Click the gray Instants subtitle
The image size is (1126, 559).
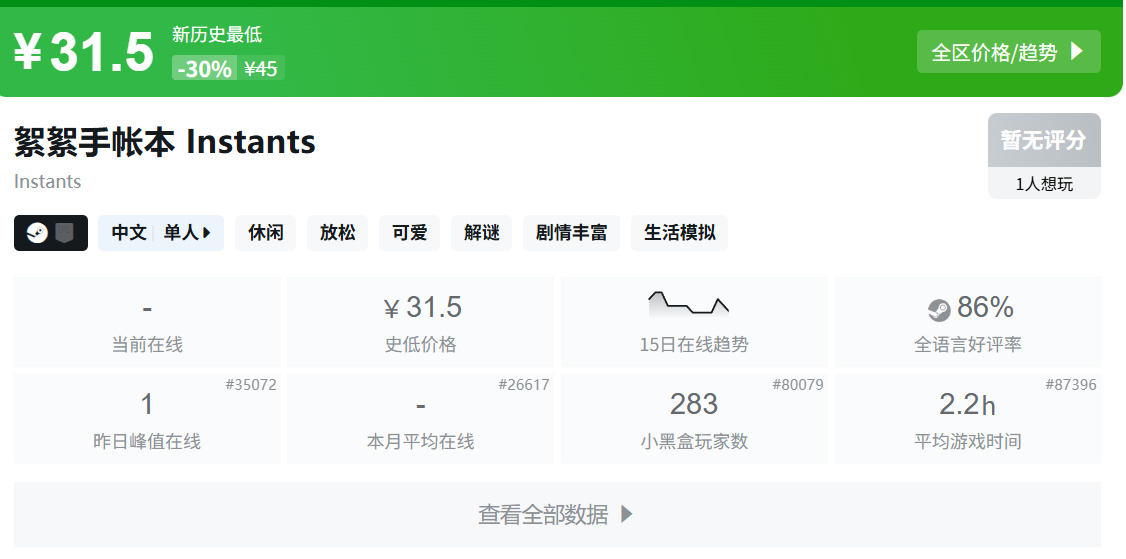click(x=47, y=181)
